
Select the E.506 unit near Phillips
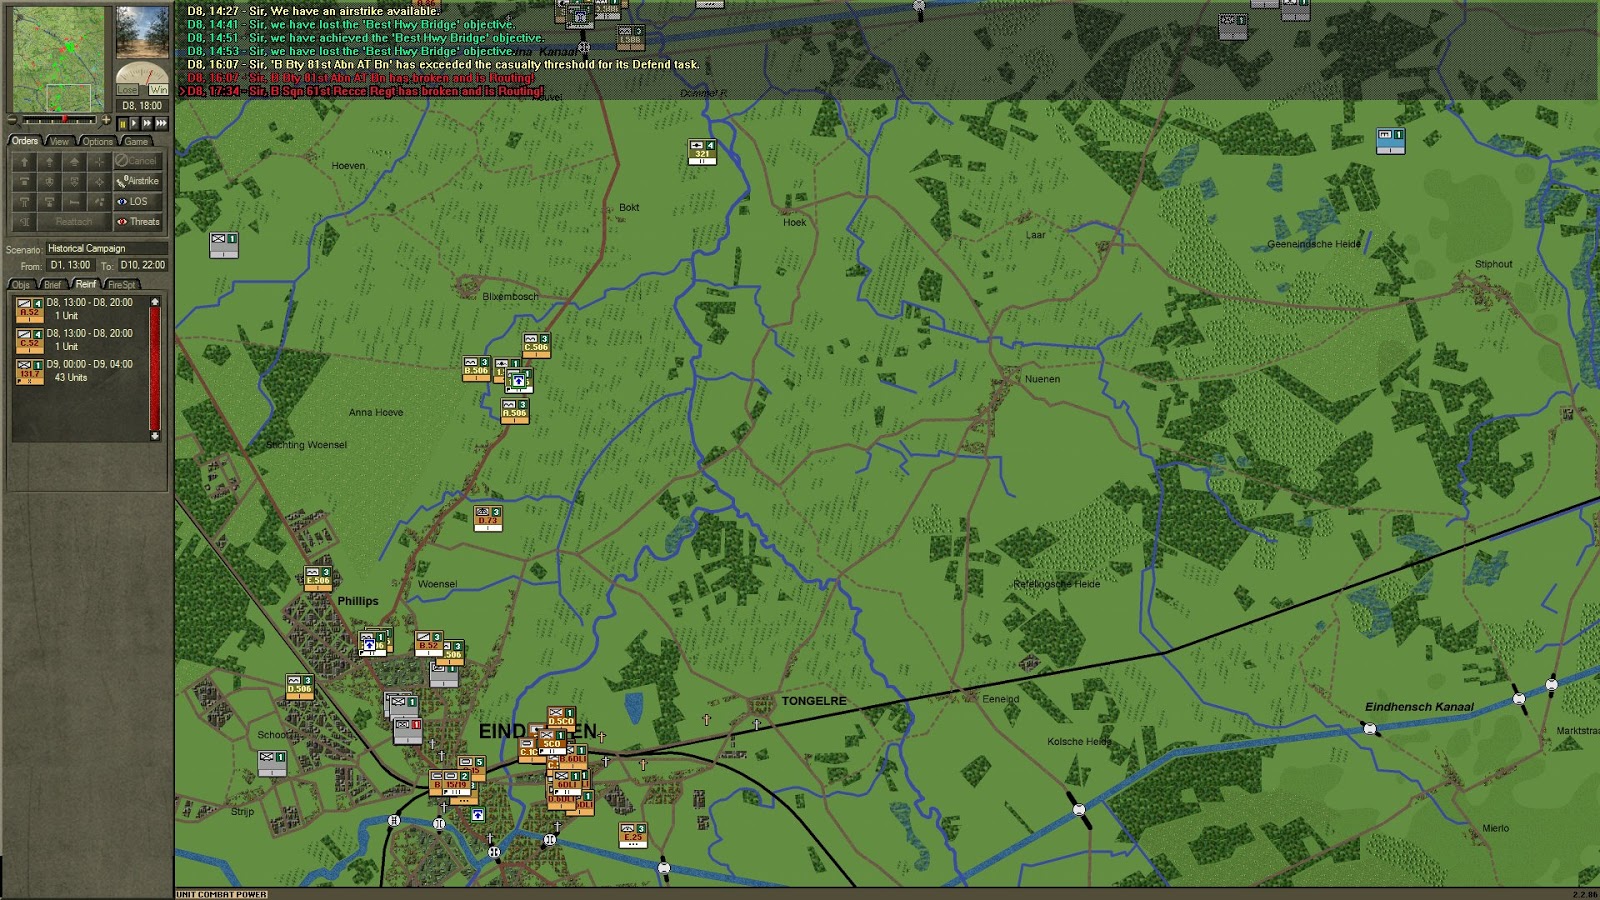pyautogui.click(x=318, y=579)
